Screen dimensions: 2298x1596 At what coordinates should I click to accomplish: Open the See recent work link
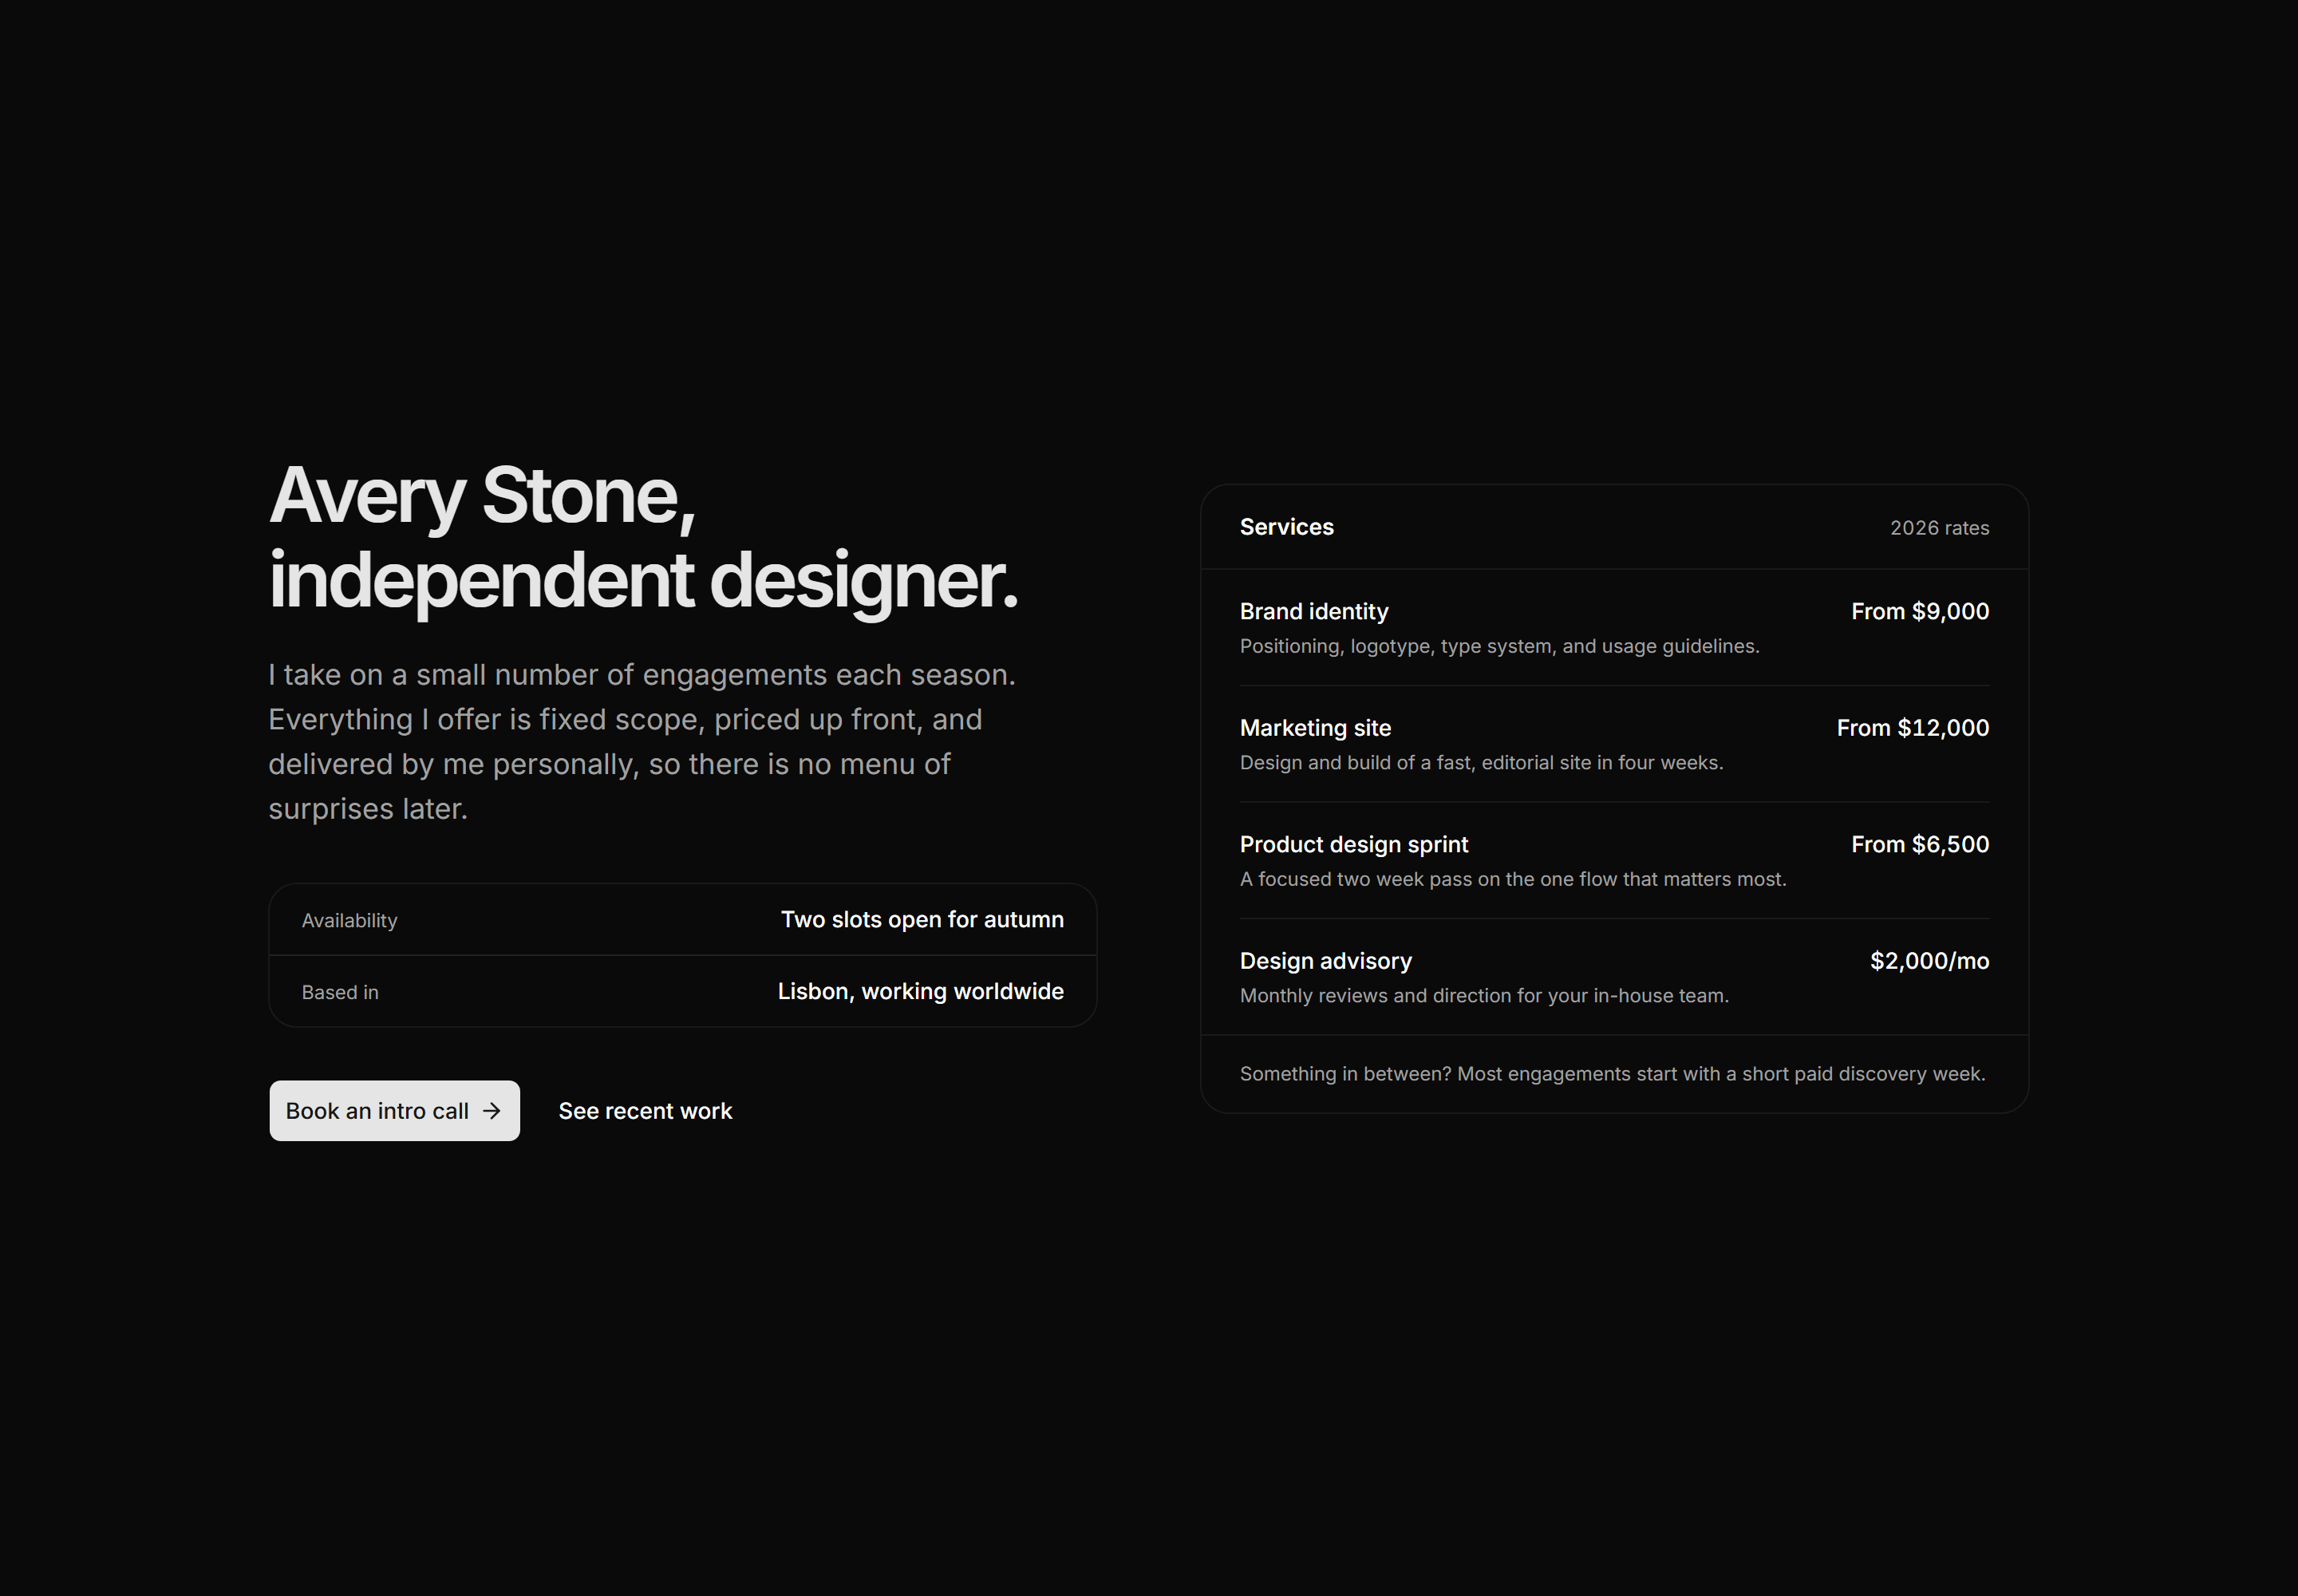645,1111
